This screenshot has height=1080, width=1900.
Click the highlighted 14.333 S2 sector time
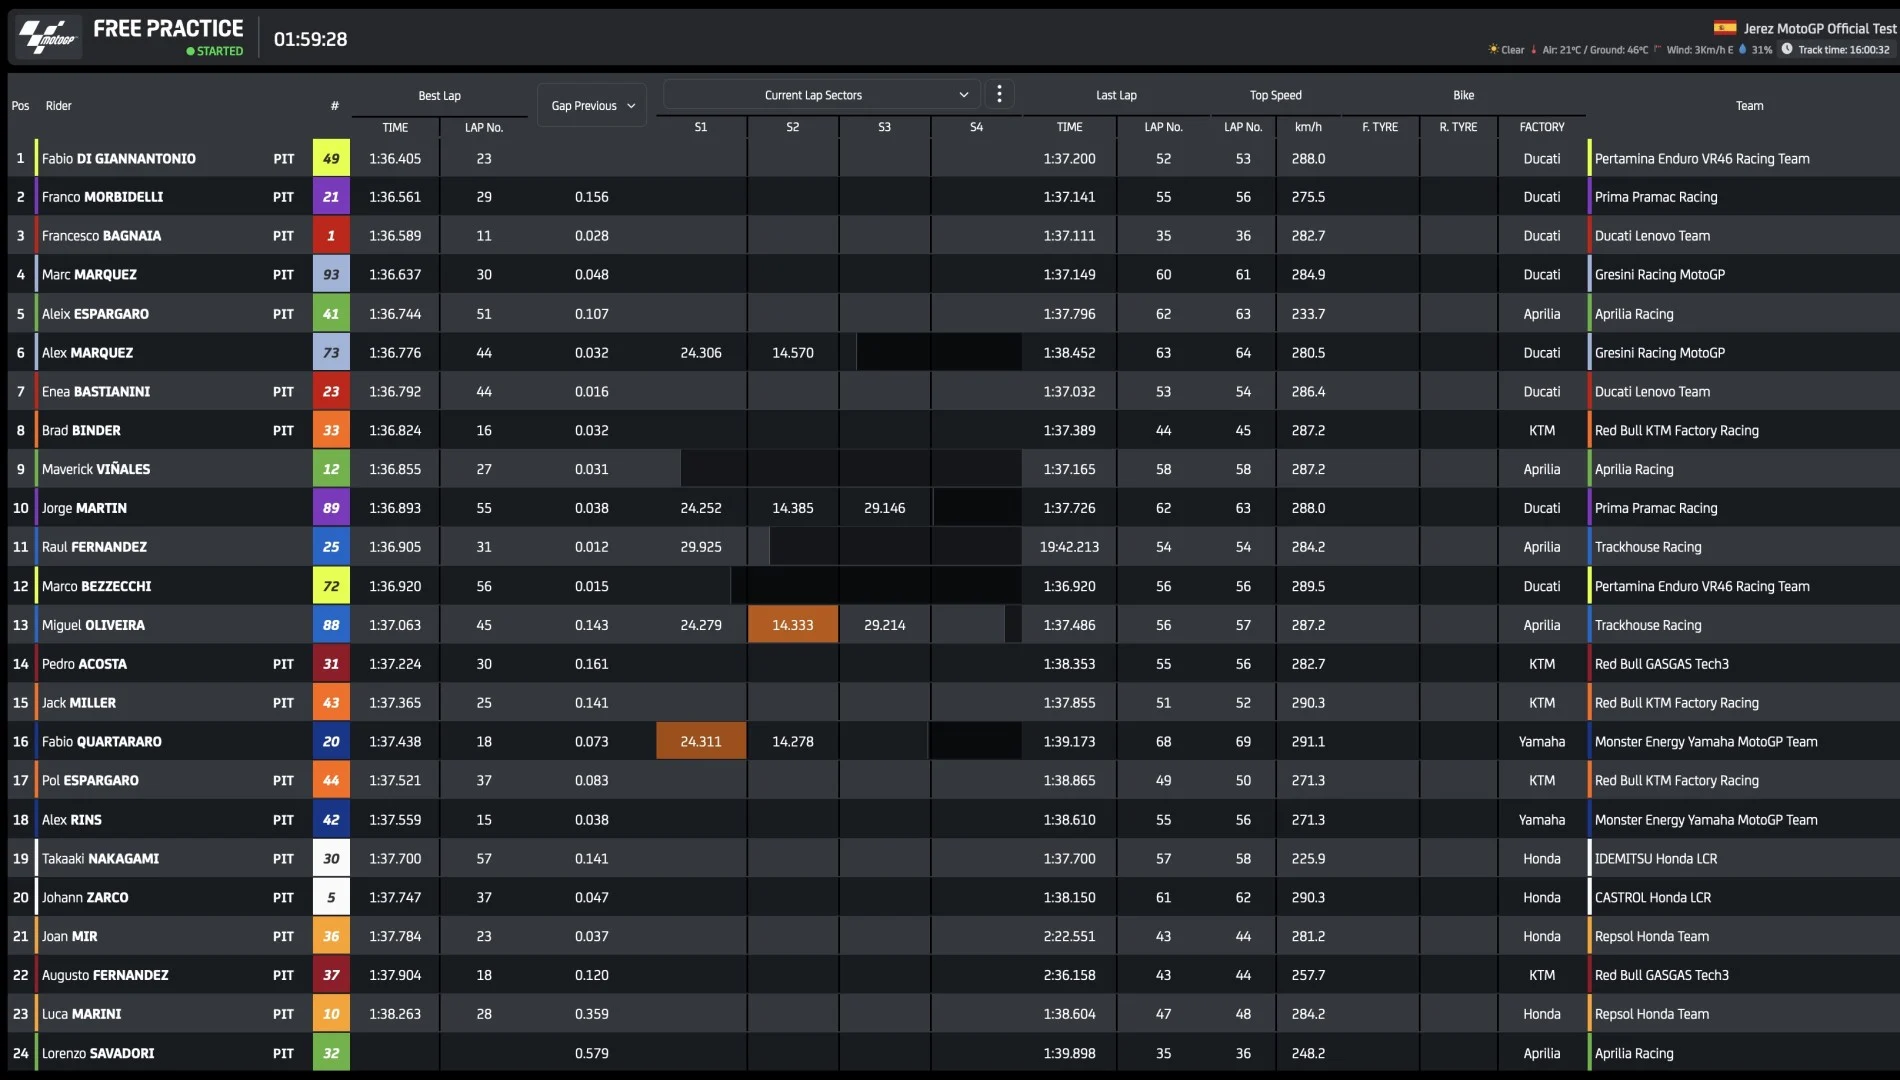pos(793,625)
